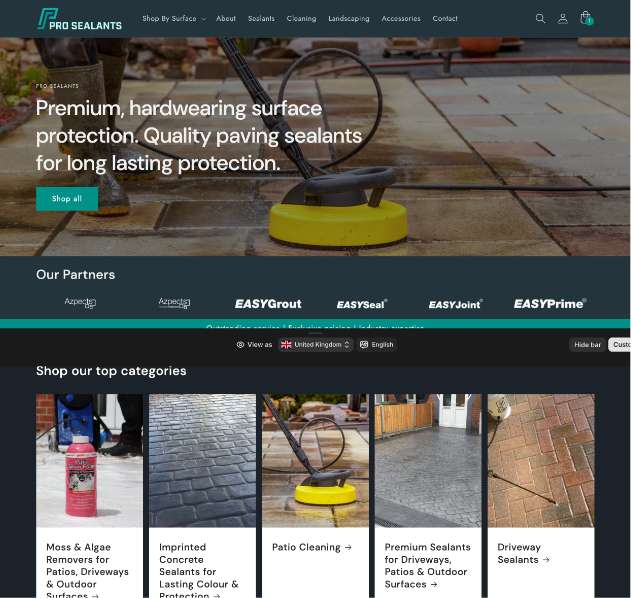Open the United Kingdom country selector

tap(316, 344)
